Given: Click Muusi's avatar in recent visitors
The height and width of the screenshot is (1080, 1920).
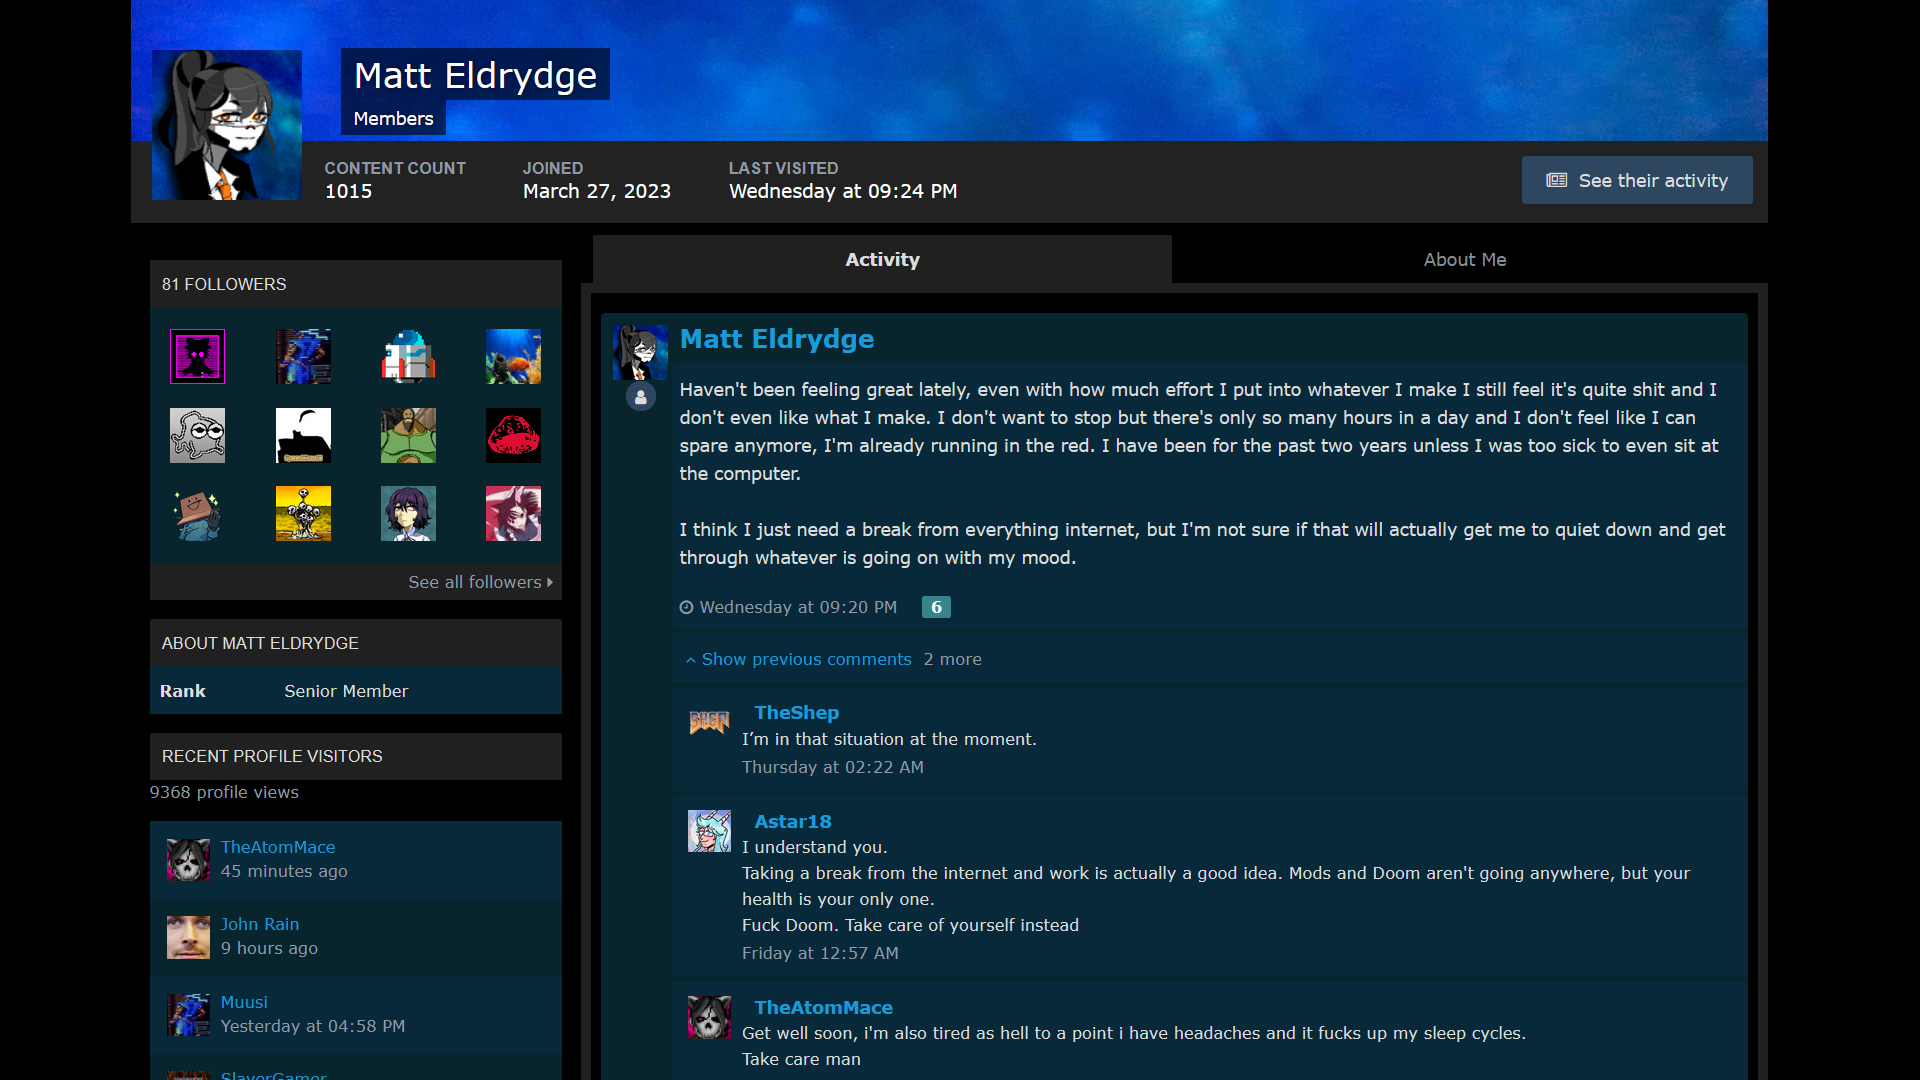Looking at the screenshot, I should [188, 1015].
